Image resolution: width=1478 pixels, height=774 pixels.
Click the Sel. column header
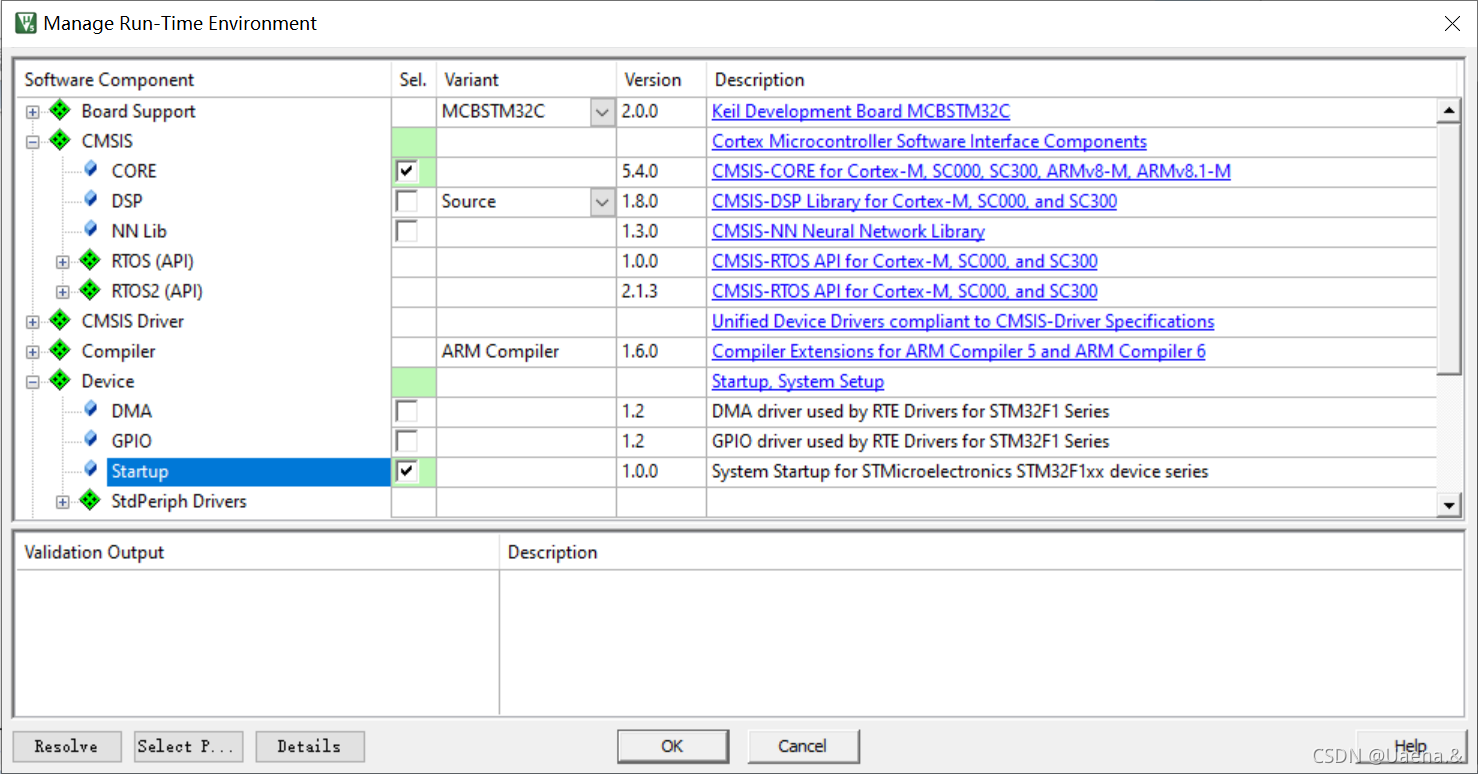413,80
